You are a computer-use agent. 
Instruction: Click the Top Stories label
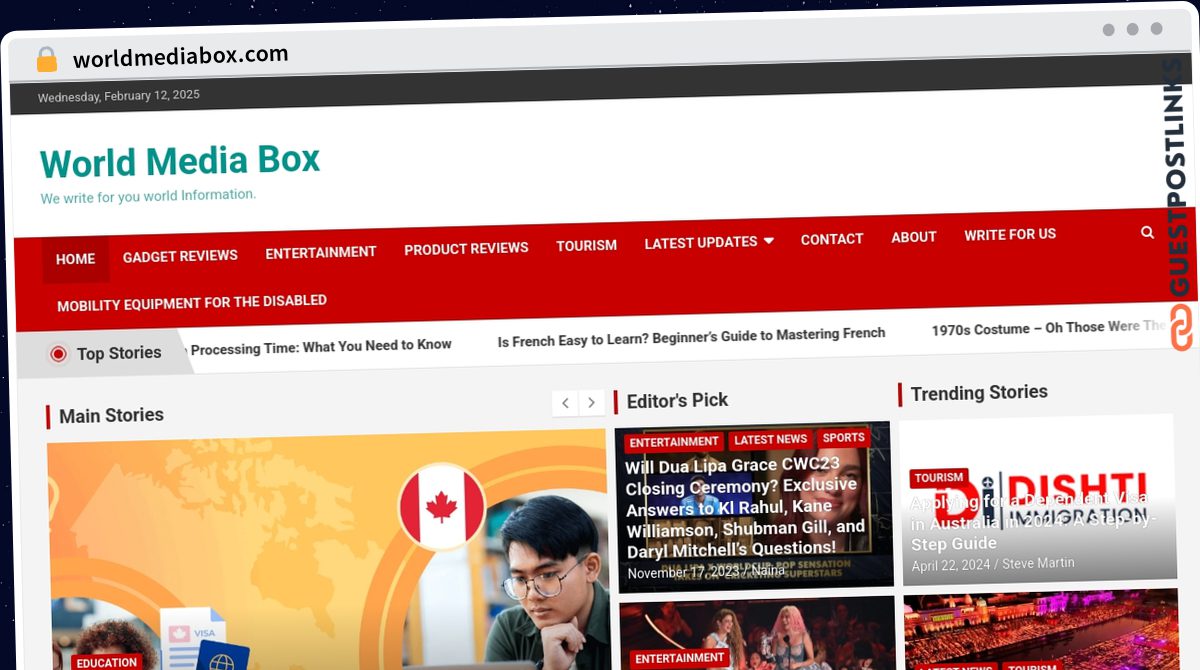tap(119, 353)
